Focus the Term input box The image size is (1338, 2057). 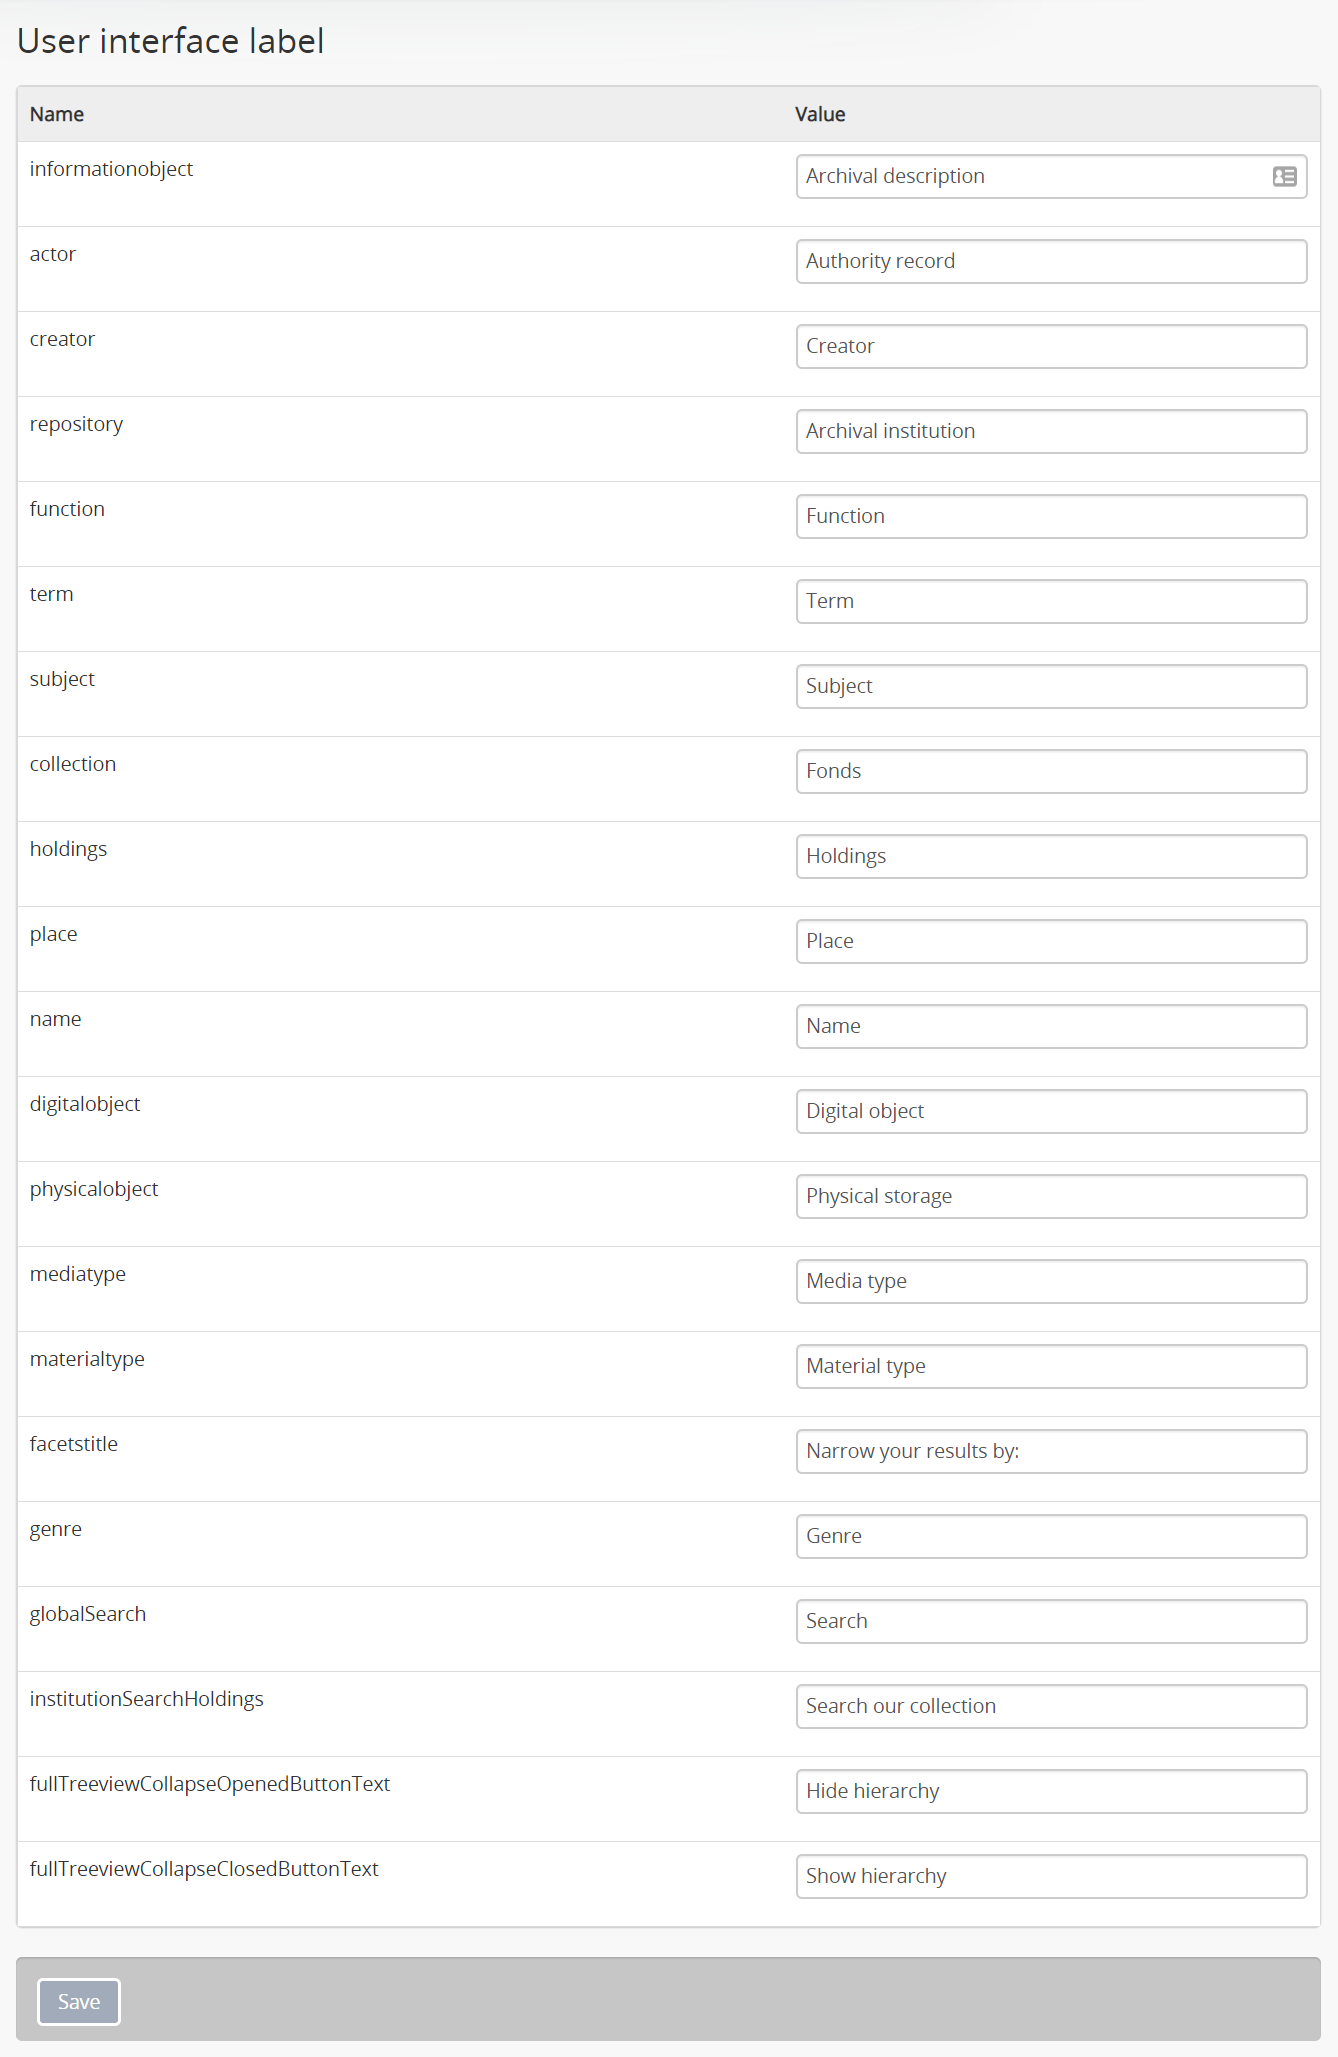1050,601
